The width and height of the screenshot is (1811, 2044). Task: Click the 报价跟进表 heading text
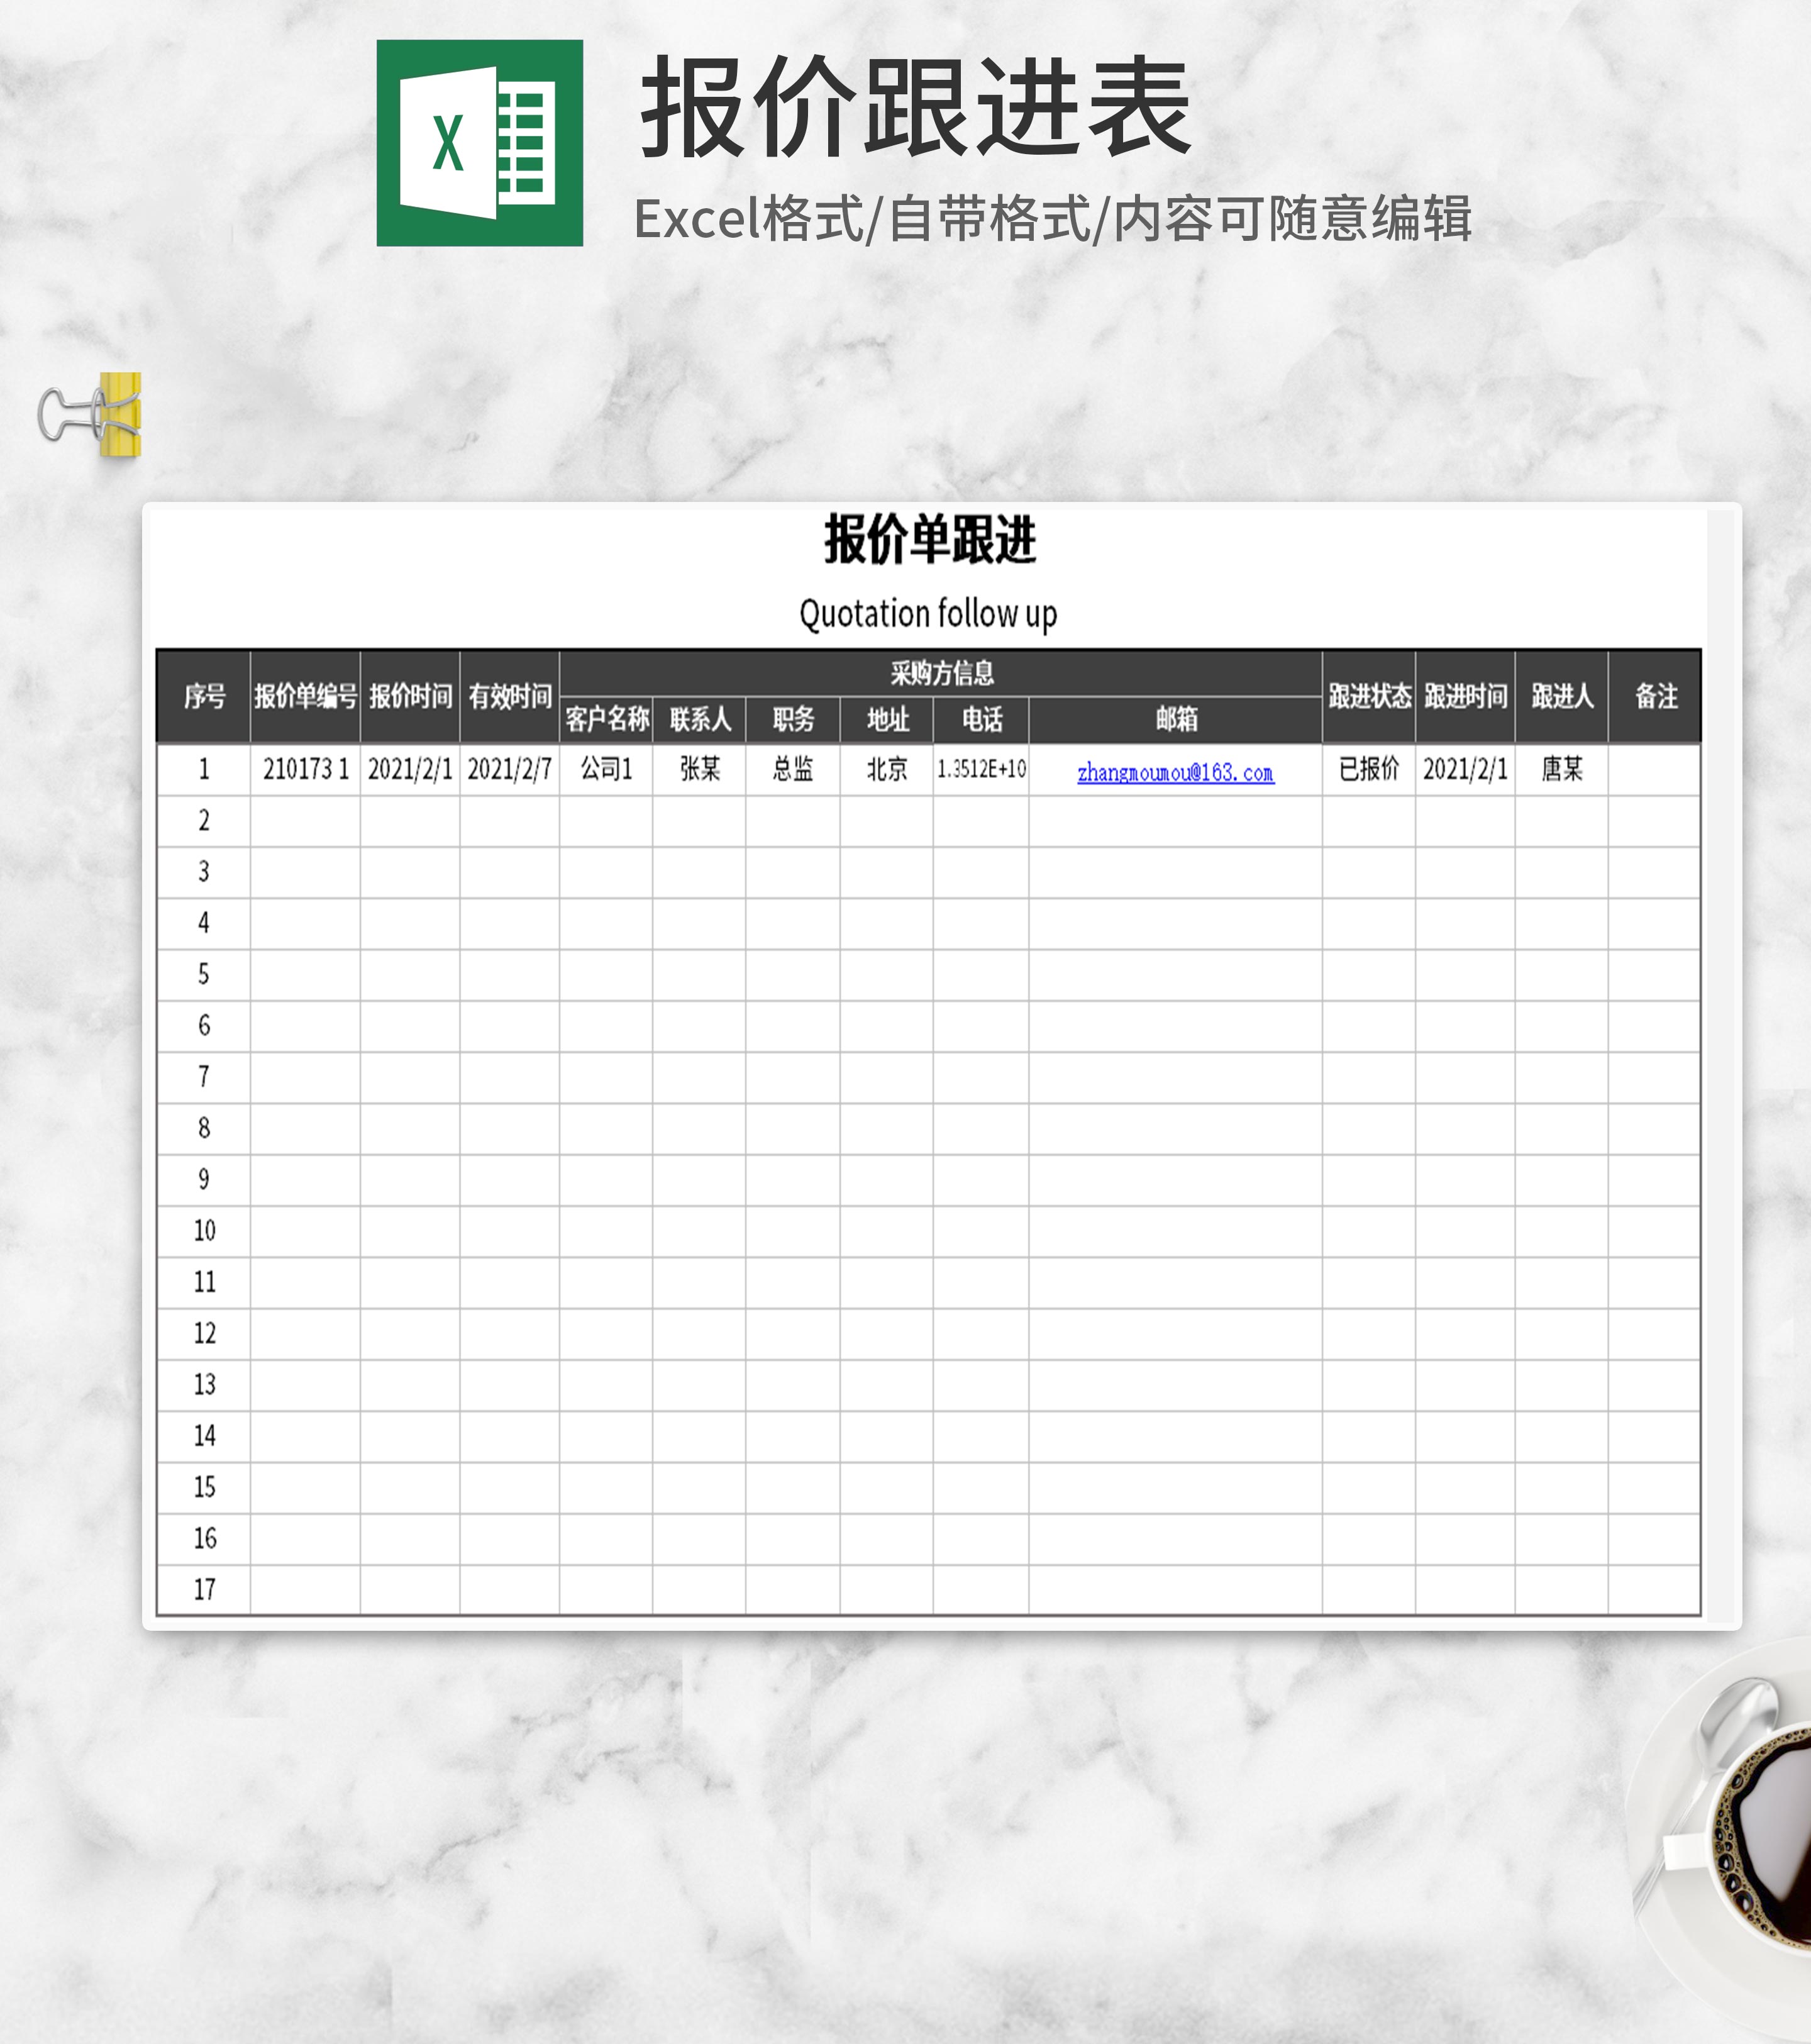(x=914, y=108)
